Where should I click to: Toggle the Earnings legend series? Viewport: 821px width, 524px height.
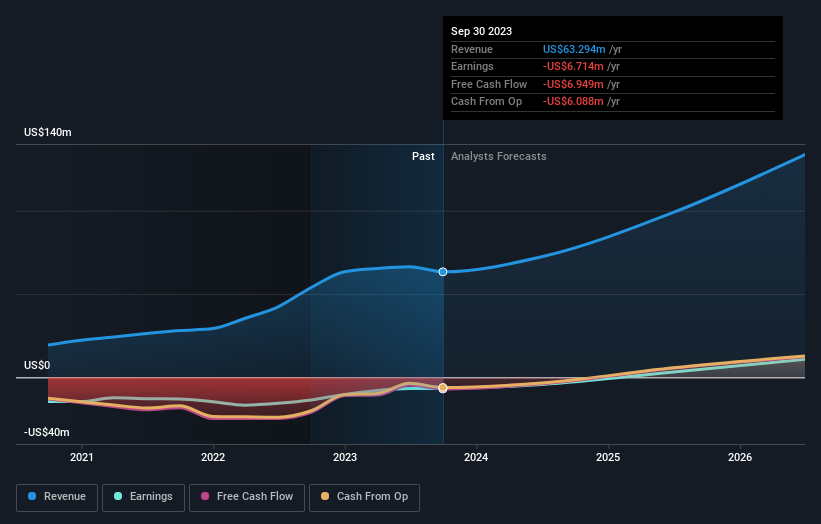point(143,497)
